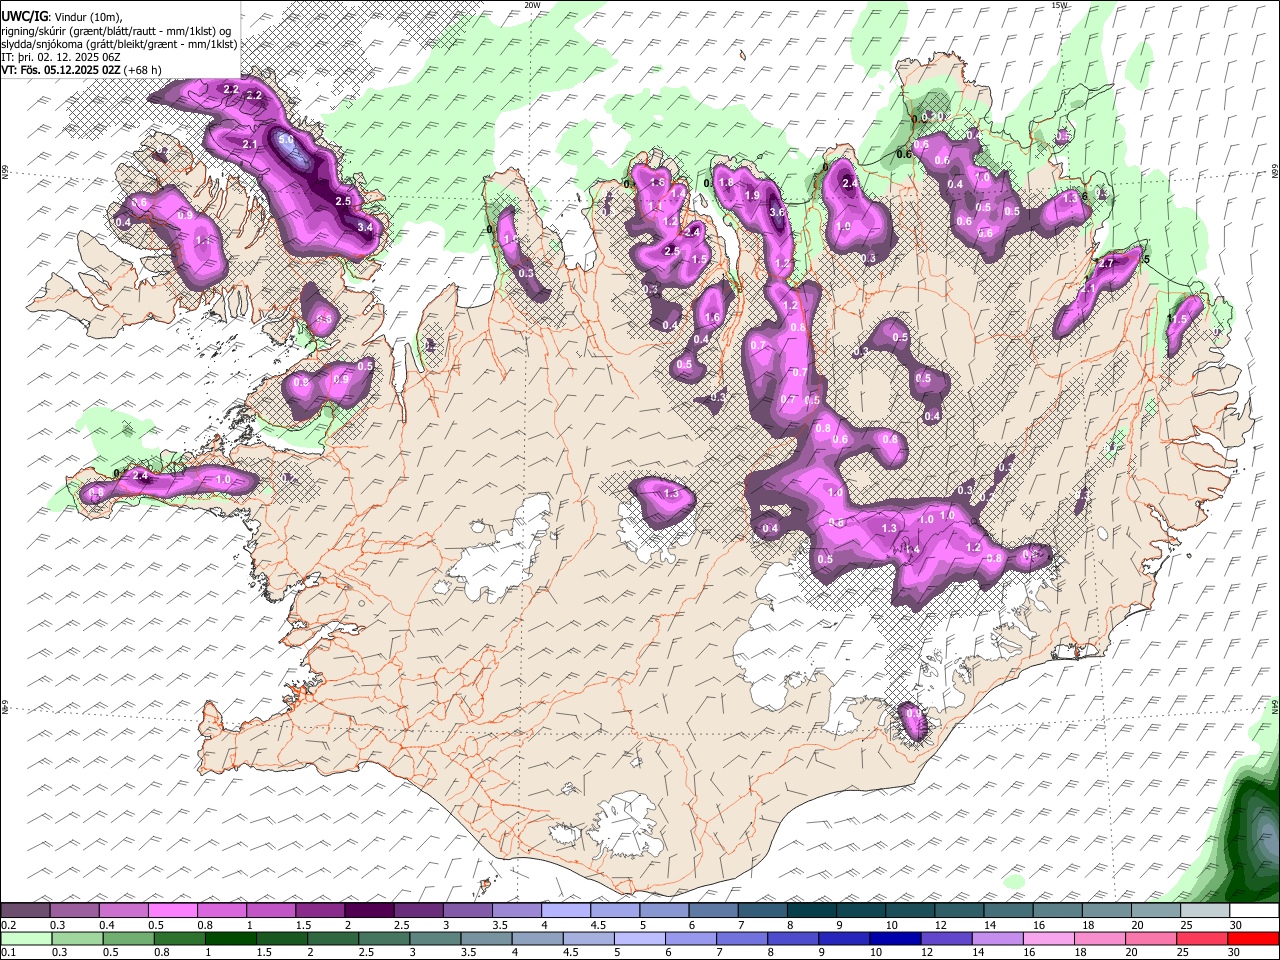This screenshot has width=1280, height=960.
Task: Select the 6 light blue swatch in lower legend
Action: pos(690,939)
